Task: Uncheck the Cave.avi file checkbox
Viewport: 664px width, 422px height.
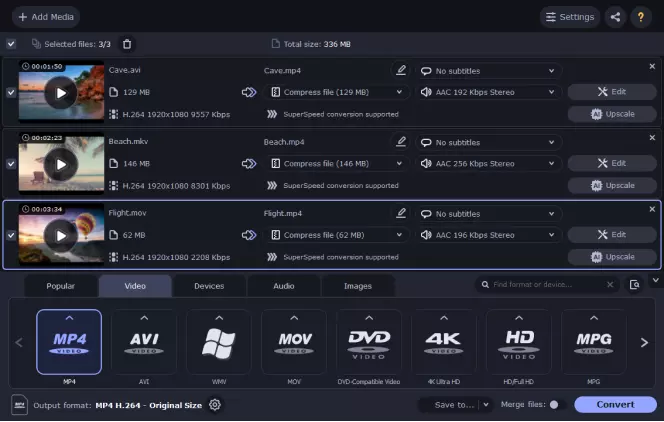Action: click(11, 92)
